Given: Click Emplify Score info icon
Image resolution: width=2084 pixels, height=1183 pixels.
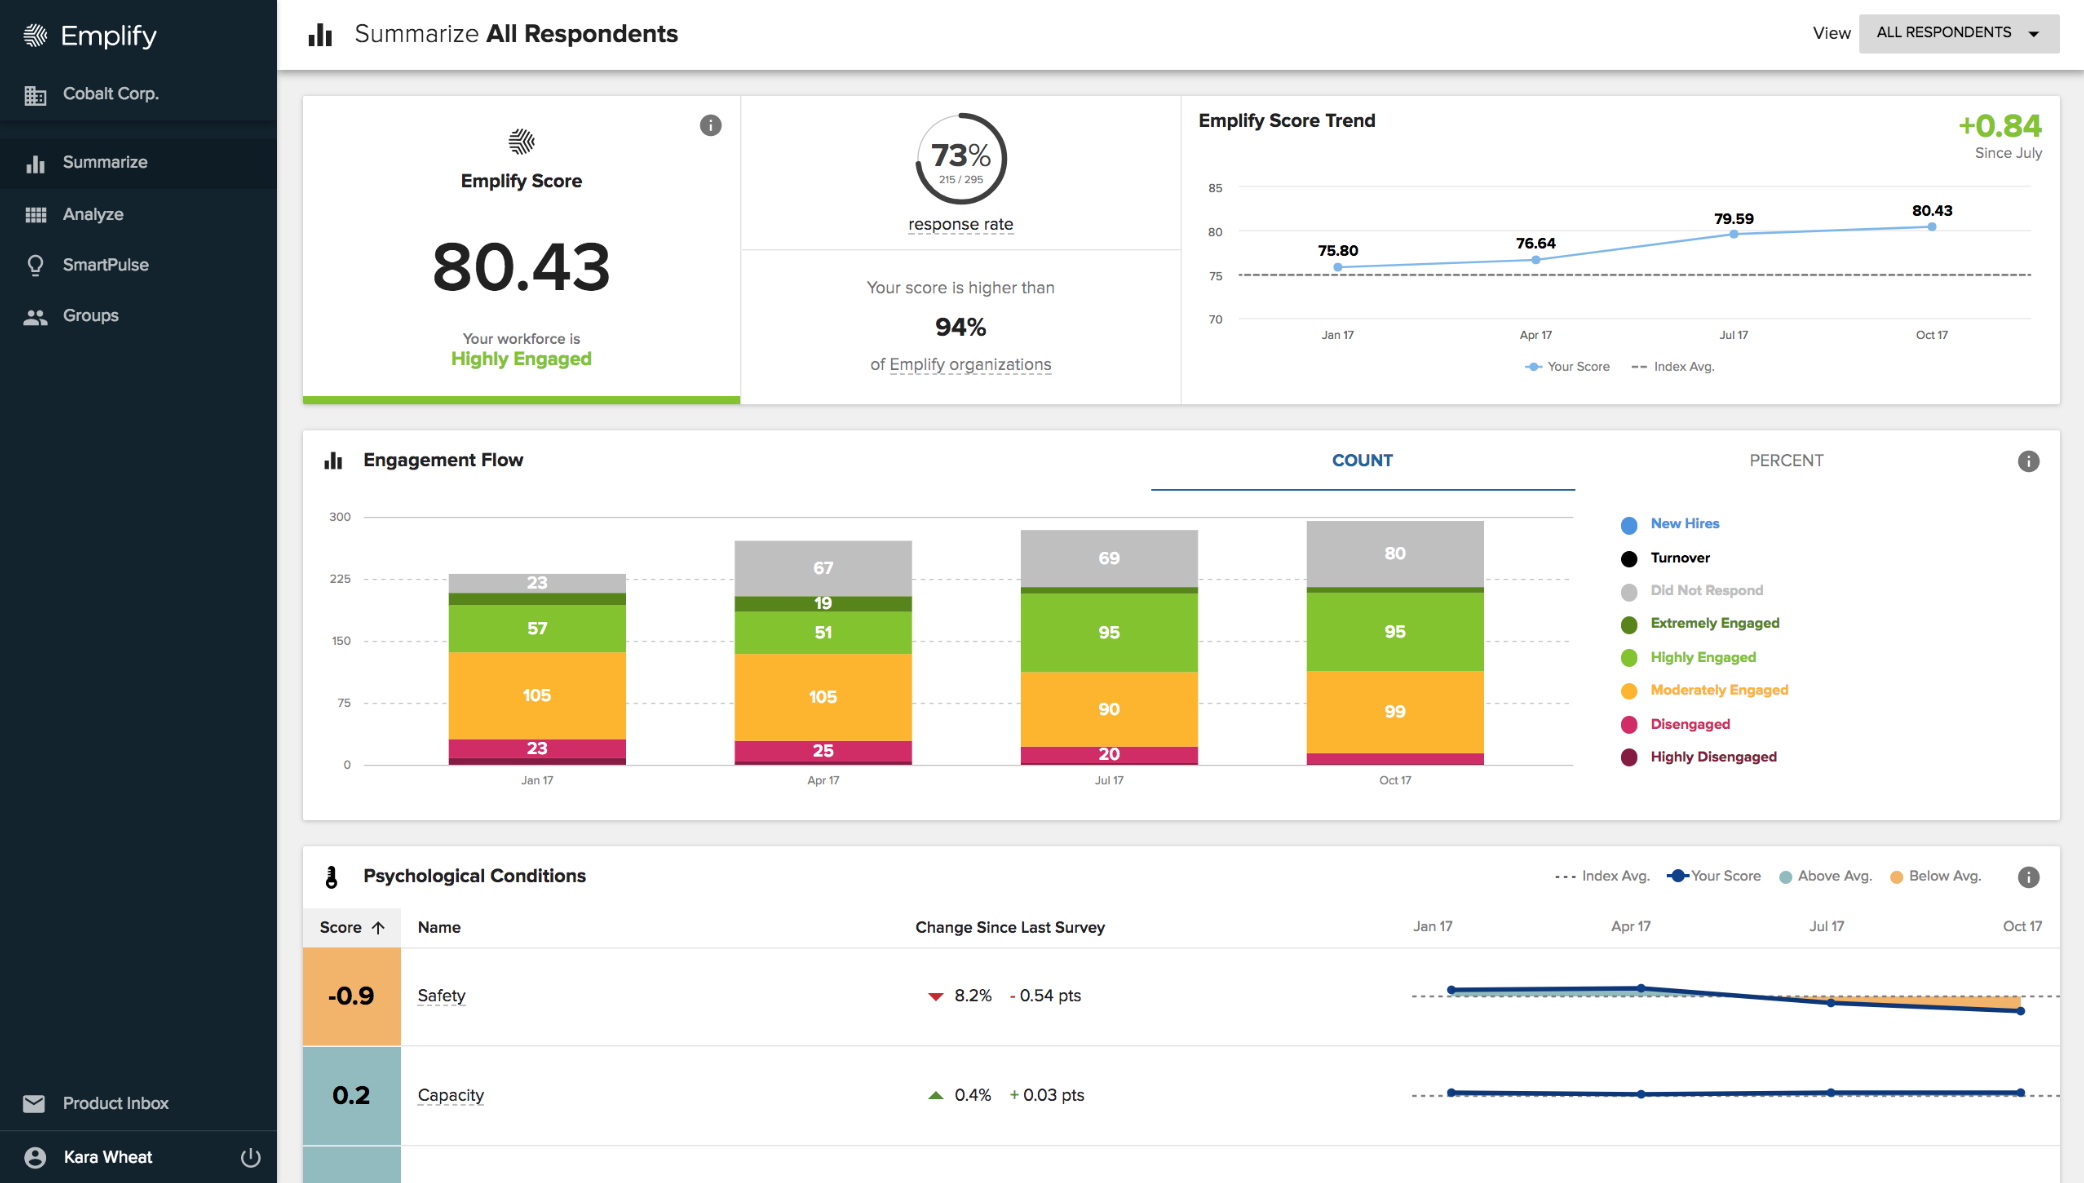Looking at the screenshot, I should [x=710, y=125].
